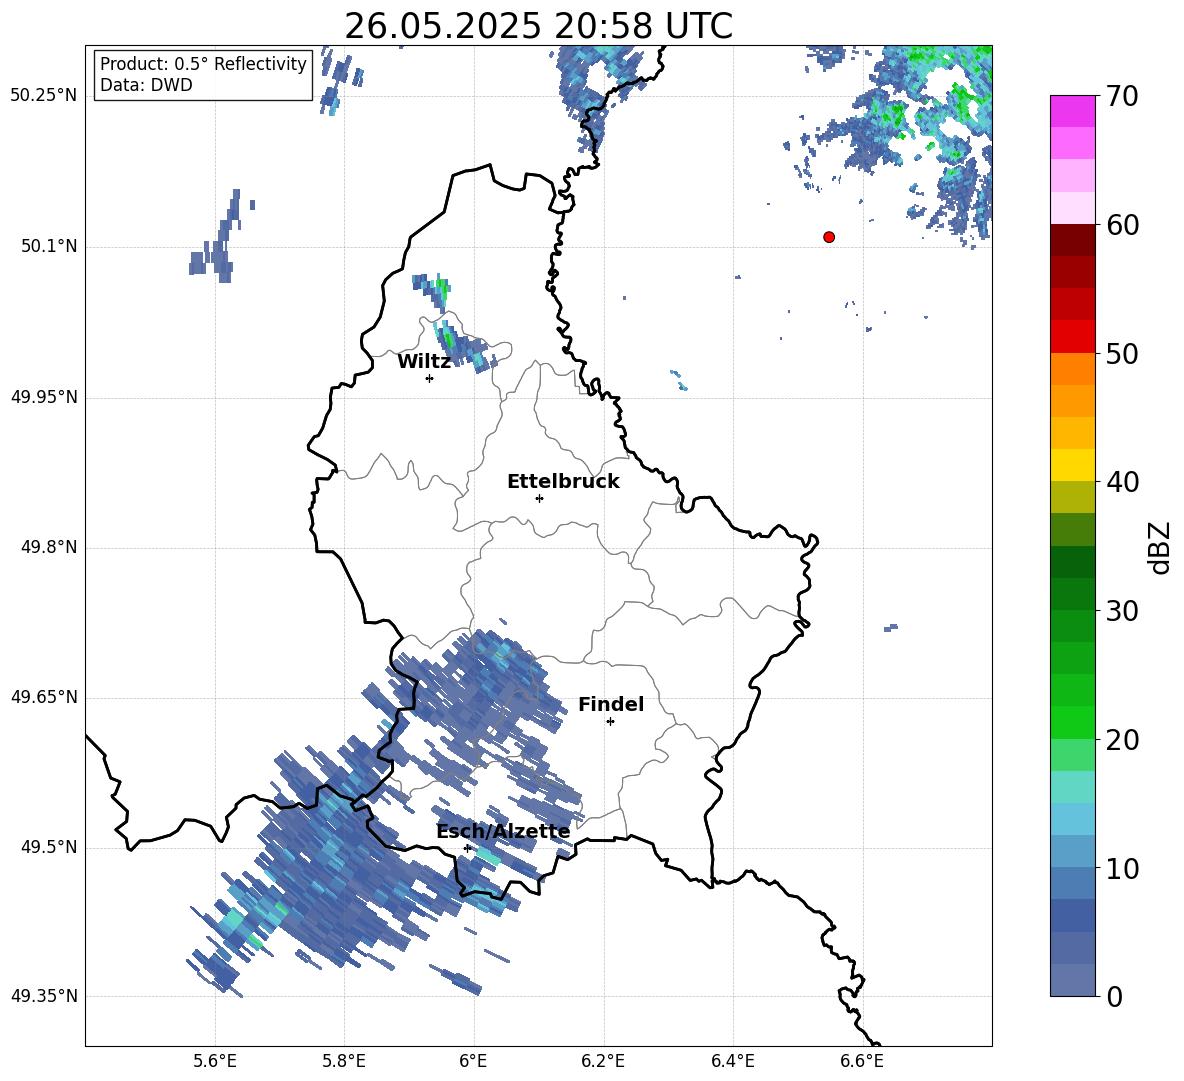Click the colorbar 70 tick label
The width and height of the screenshot is (1184, 1081).
pos(1123,96)
